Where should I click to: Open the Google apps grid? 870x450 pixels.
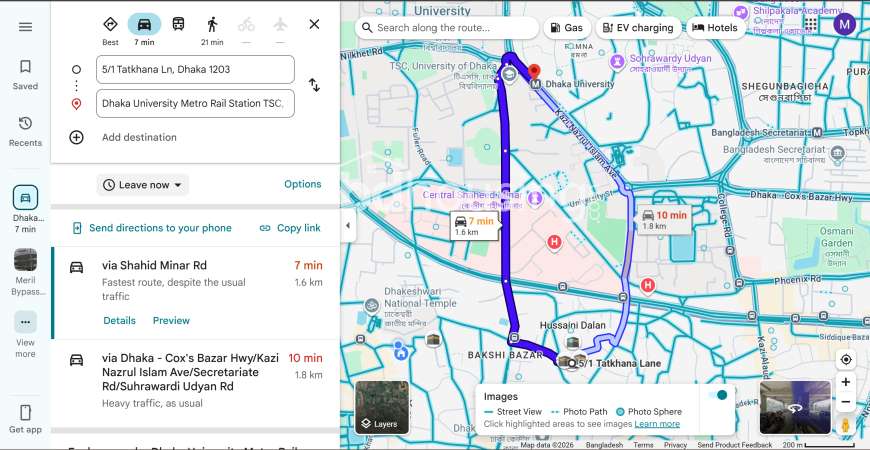pyautogui.click(x=811, y=24)
